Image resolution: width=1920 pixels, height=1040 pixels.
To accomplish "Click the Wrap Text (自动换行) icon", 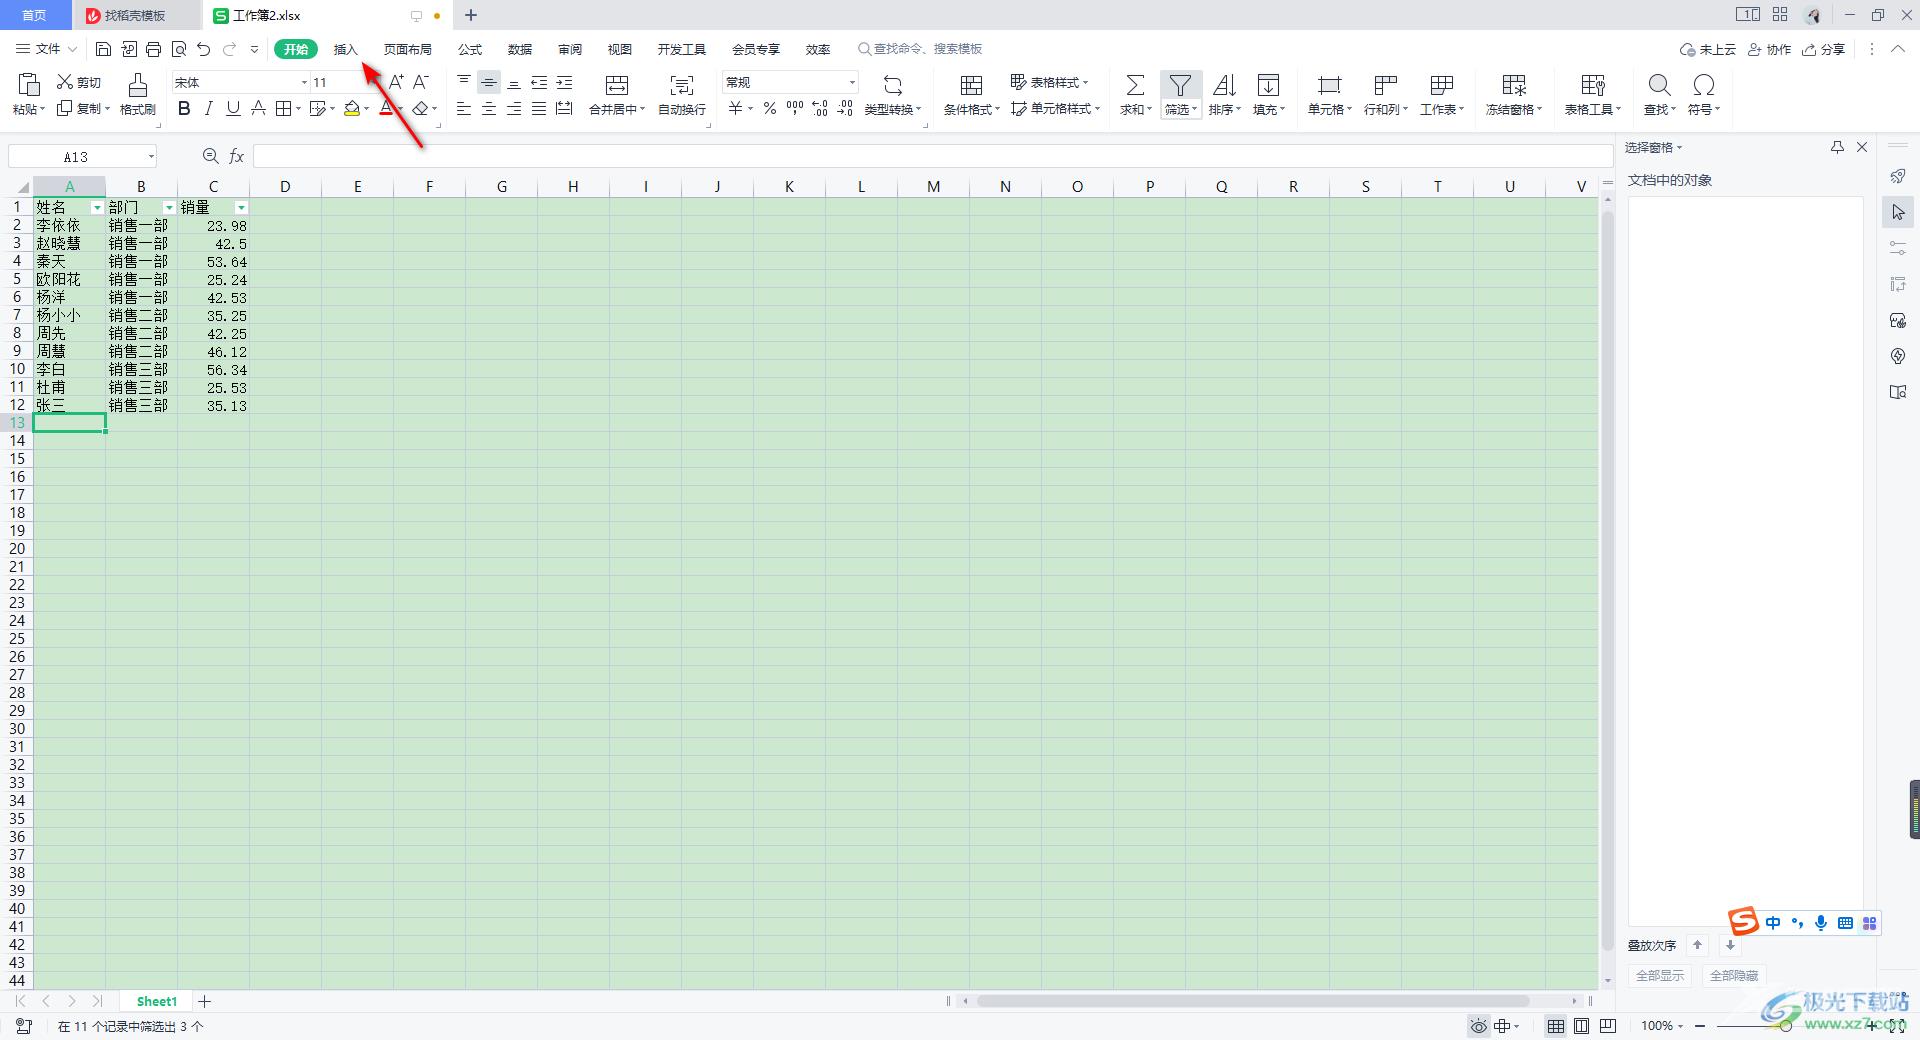I will tap(682, 85).
